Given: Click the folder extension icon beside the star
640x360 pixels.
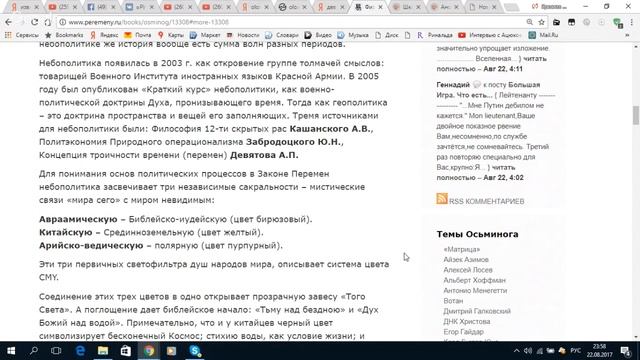Looking at the screenshot, I should (556, 22).
